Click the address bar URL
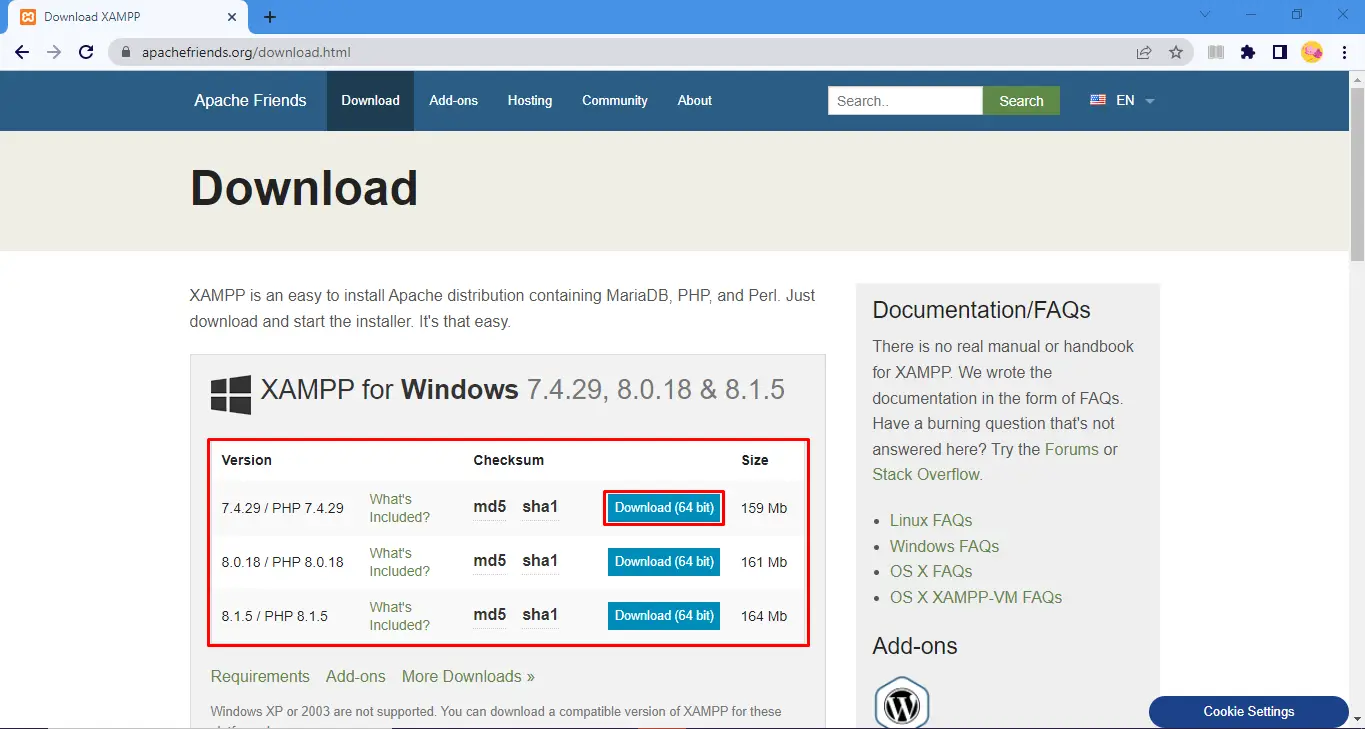 pos(246,52)
